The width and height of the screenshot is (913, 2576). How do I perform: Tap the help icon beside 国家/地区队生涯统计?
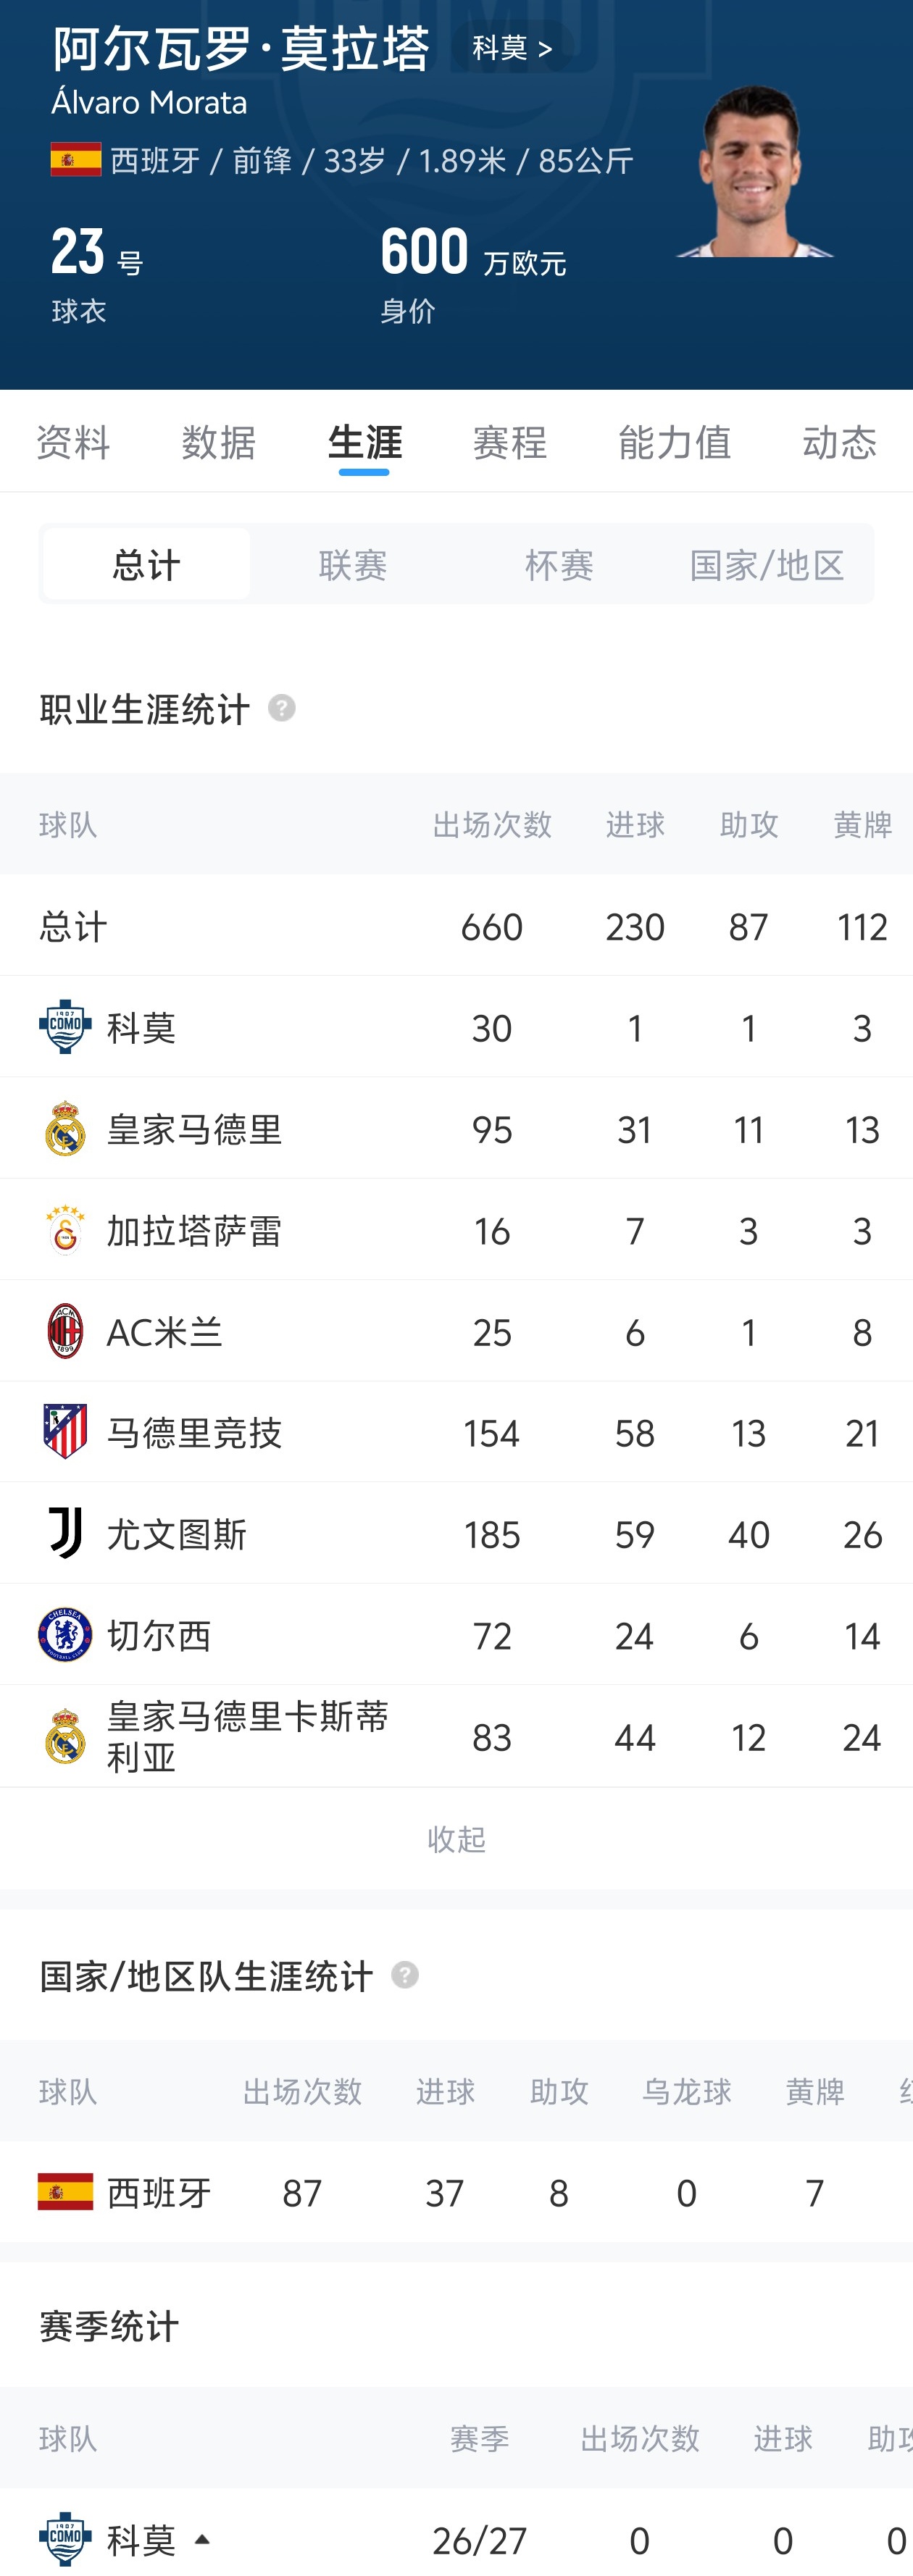coord(405,1975)
